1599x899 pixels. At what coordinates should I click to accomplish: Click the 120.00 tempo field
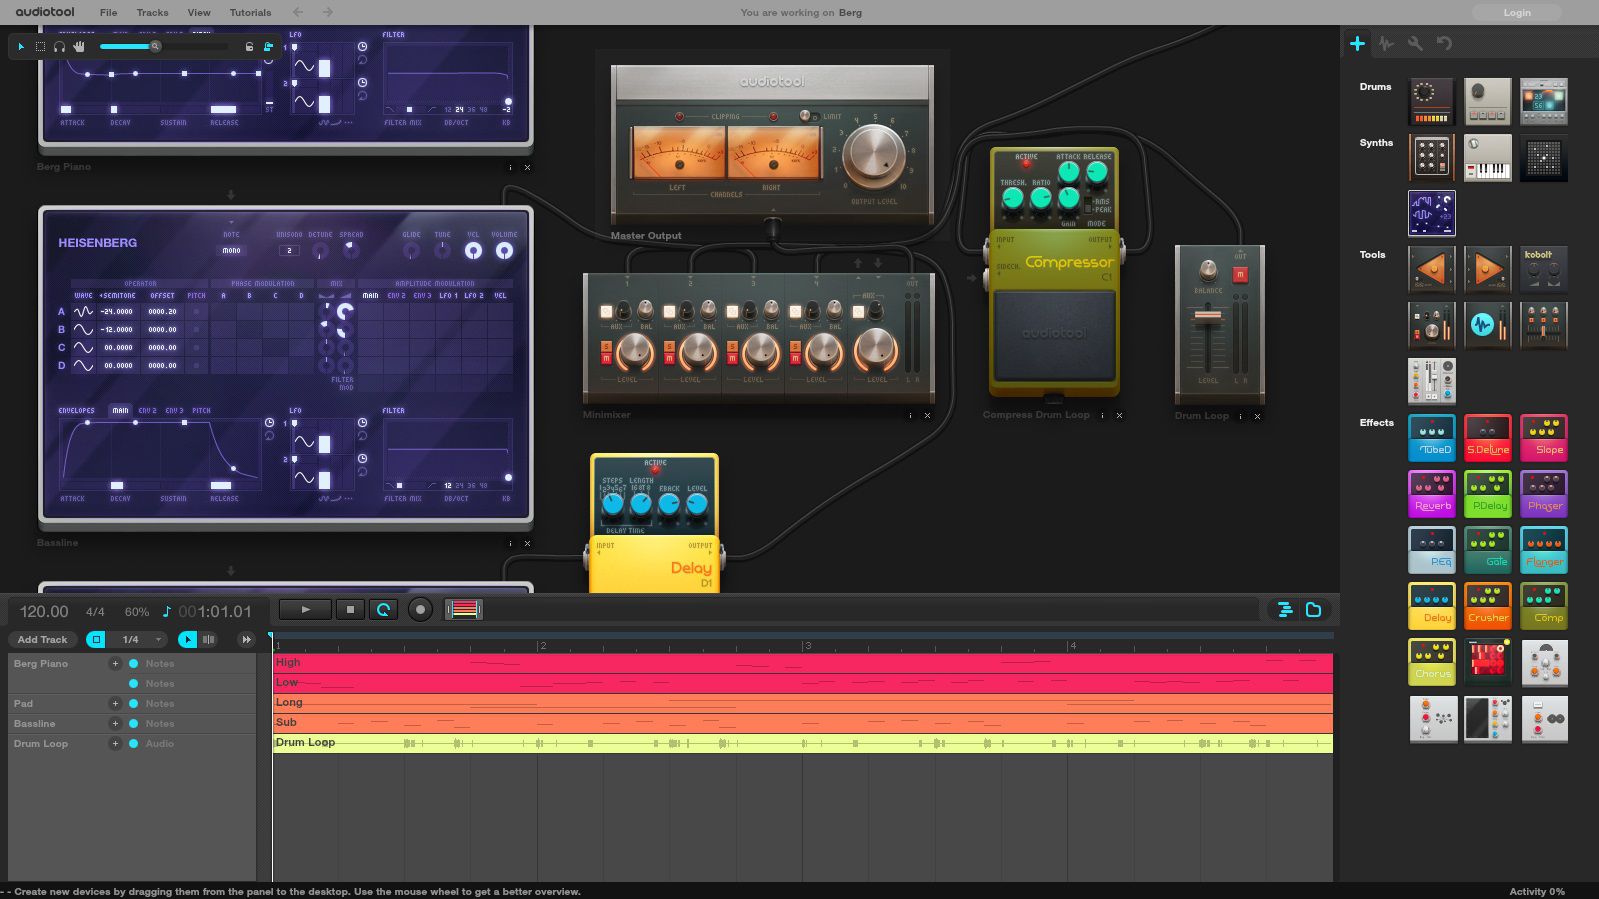pyautogui.click(x=44, y=611)
